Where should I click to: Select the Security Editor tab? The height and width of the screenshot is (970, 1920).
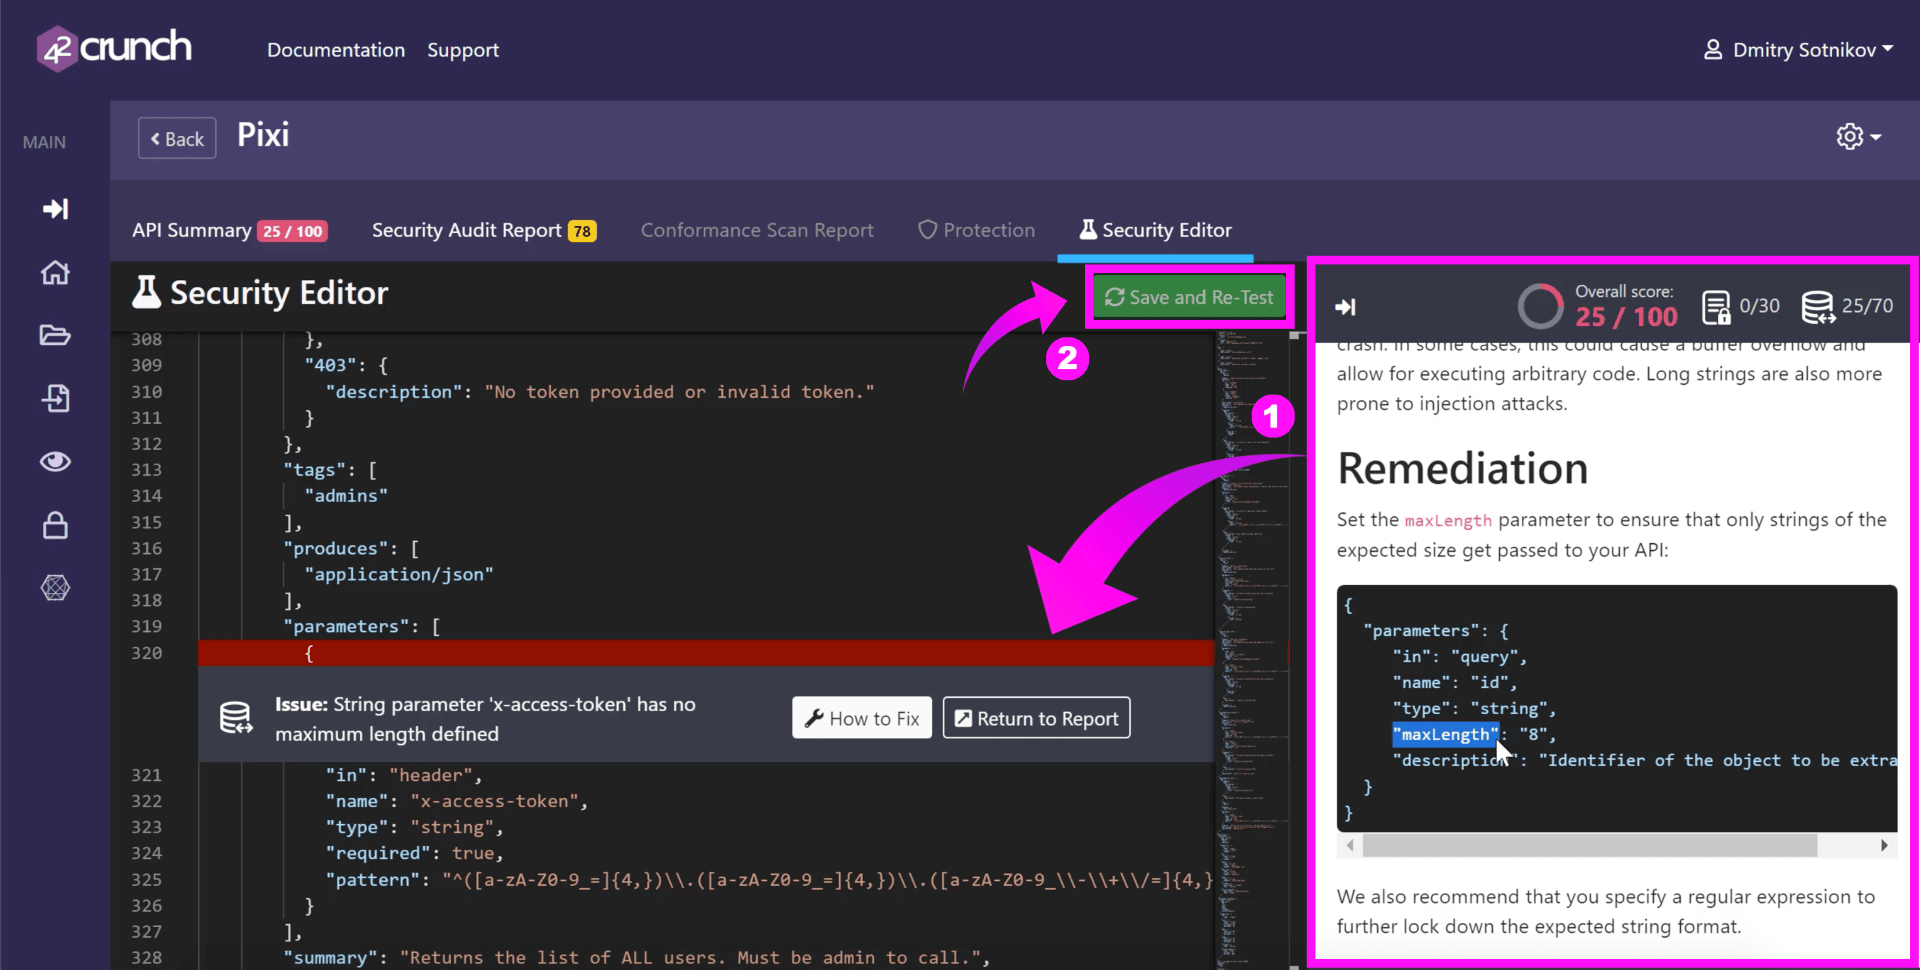coord(1155,230)
